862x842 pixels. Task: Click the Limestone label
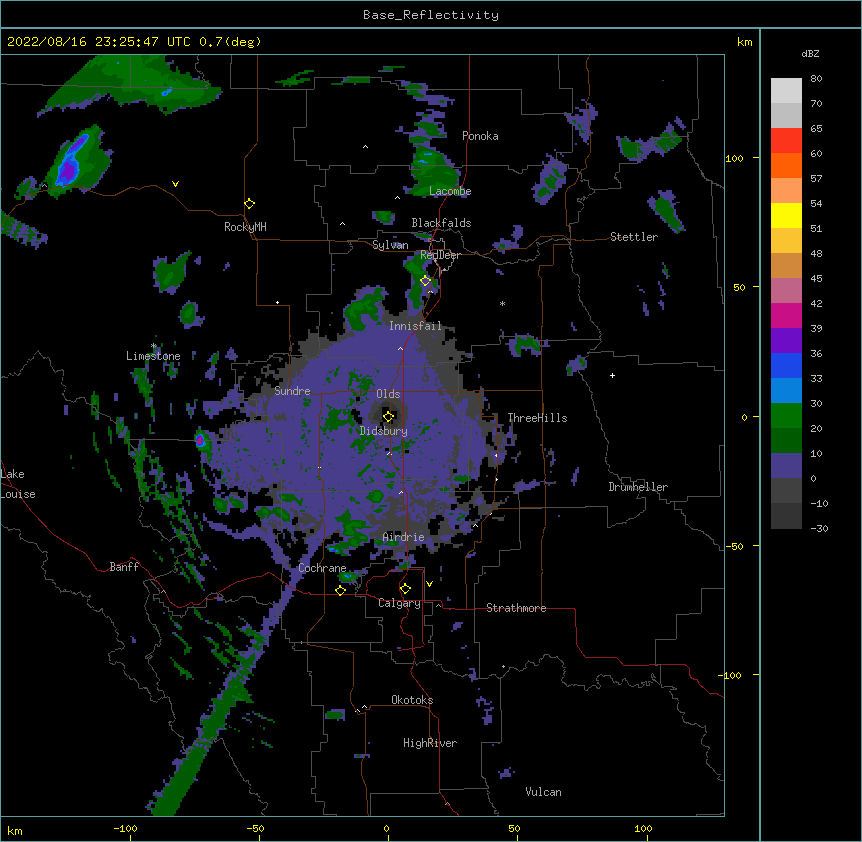(153, 356)
